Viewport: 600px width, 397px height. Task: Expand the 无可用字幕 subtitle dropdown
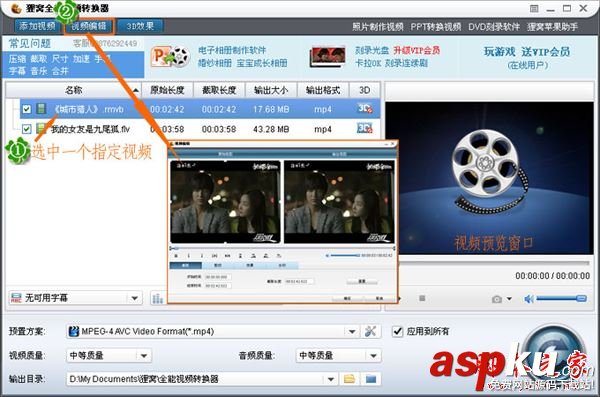(x=134, y=298)
